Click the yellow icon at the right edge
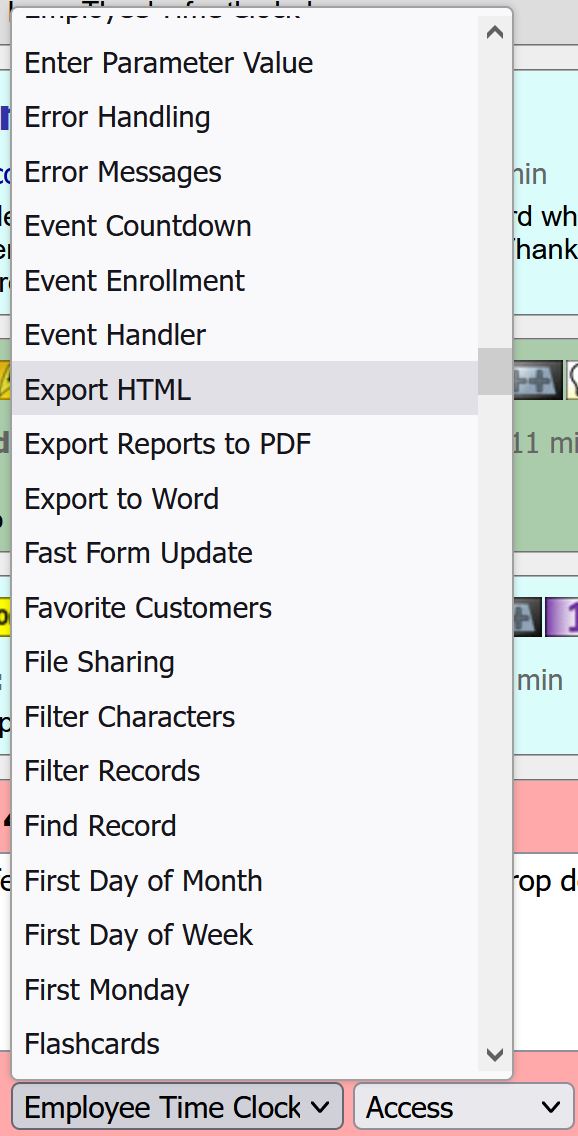Viewport: 578px width, 1136px height. [x=572, y=380]
